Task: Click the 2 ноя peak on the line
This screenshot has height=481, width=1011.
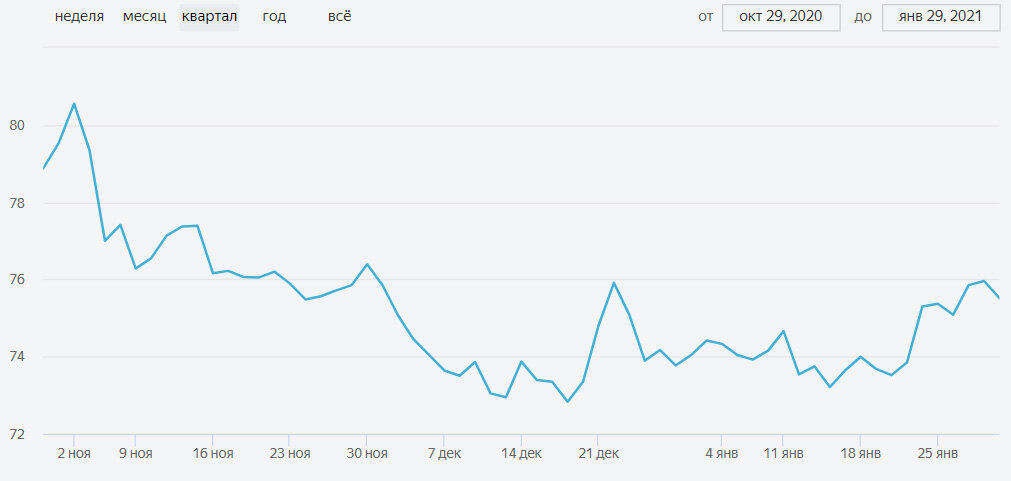Action: point(74,103)
